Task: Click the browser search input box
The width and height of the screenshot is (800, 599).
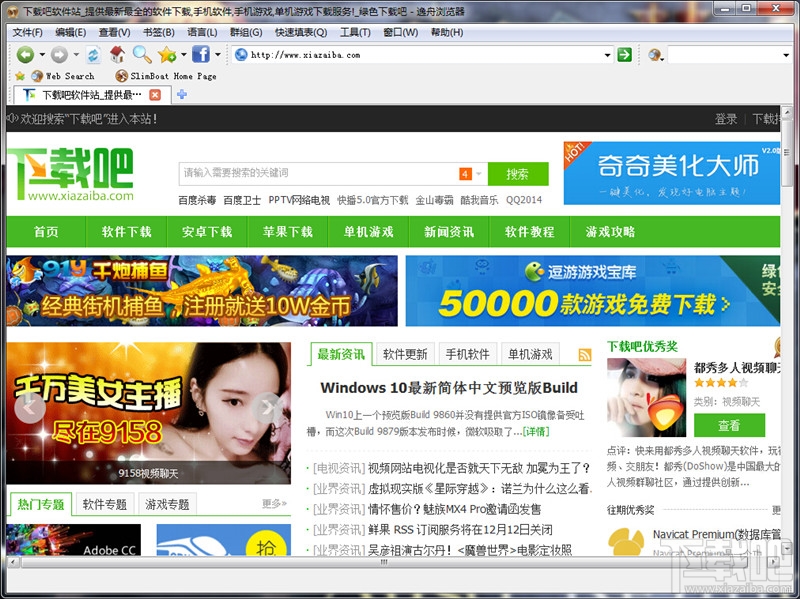Action: pyautogui.click(x=723, y=55)
